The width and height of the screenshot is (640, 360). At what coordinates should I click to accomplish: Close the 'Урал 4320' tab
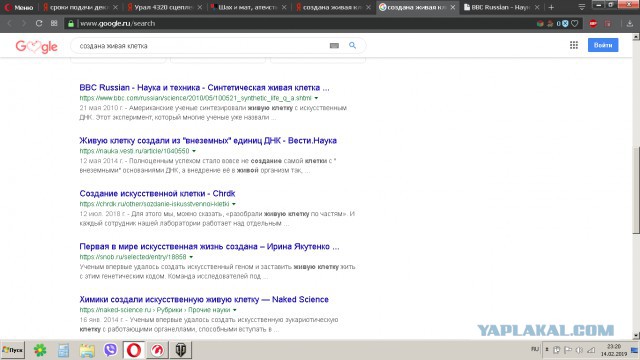(200, 7)
